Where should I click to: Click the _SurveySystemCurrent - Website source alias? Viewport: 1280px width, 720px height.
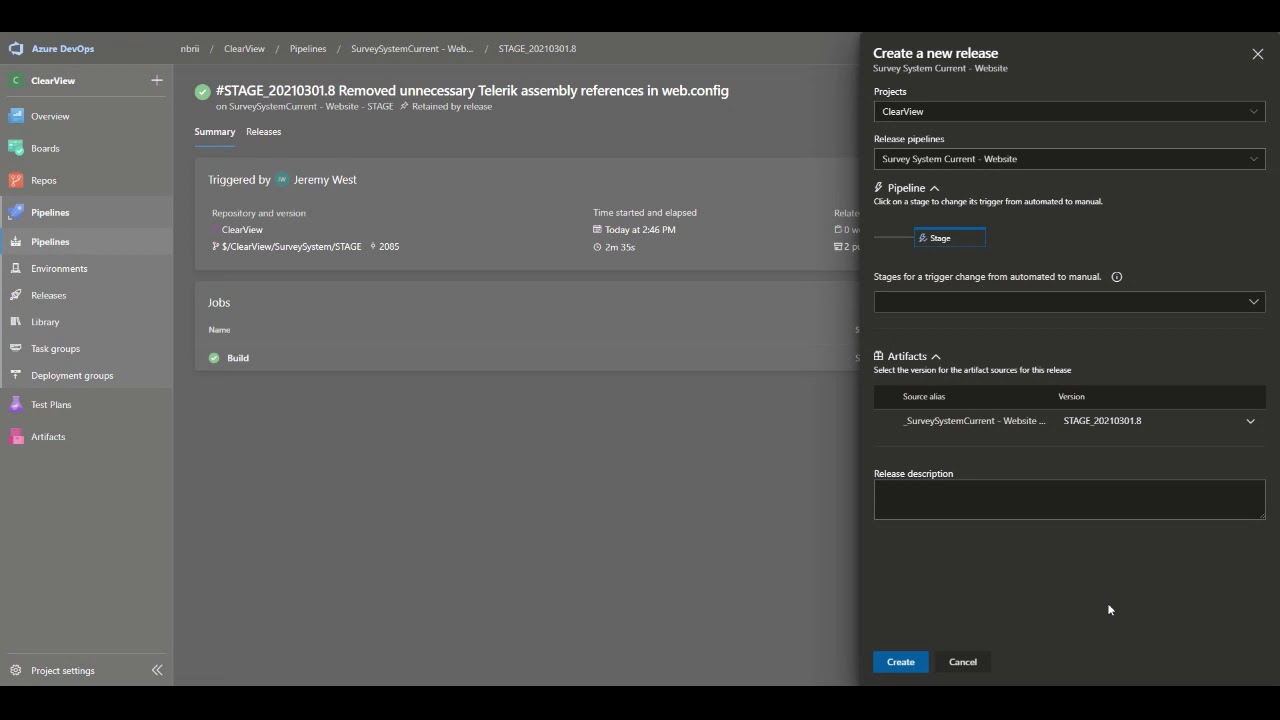[x=974, y=421]
